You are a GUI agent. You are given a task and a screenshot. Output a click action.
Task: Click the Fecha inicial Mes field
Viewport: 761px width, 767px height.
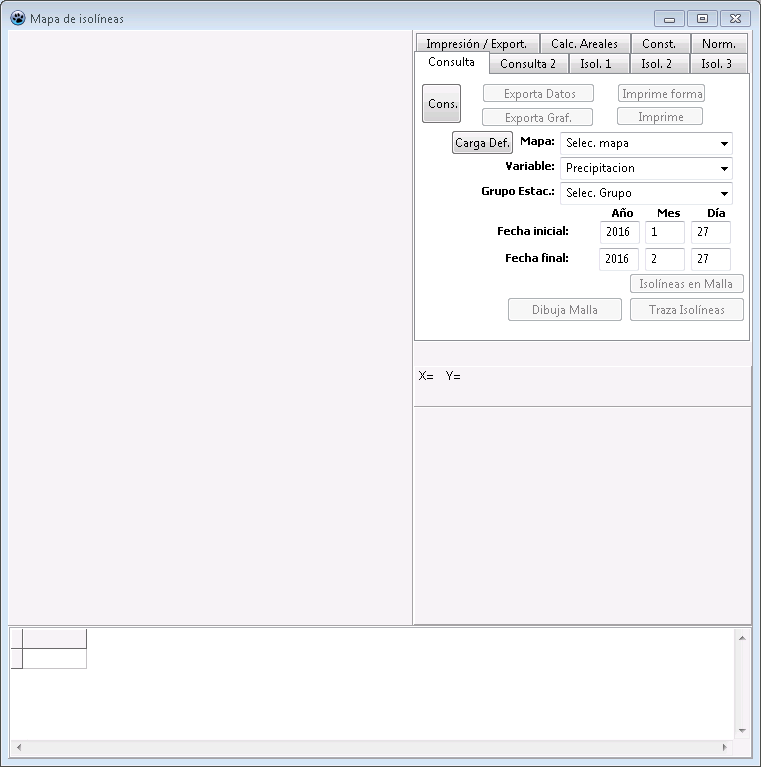664,232
